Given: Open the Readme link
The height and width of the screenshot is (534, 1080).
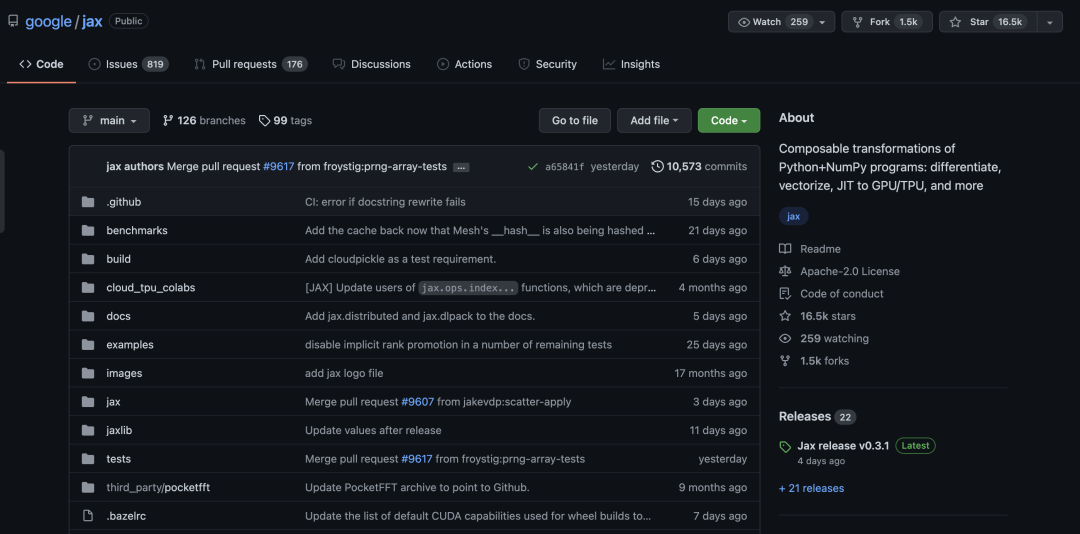Looking at the screenshot, I should point(810,249).
